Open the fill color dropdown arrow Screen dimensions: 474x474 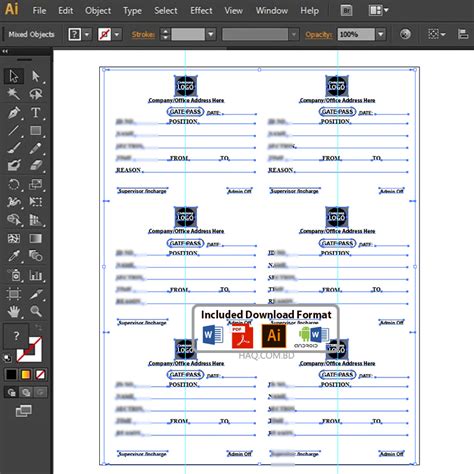click(87, 34)
